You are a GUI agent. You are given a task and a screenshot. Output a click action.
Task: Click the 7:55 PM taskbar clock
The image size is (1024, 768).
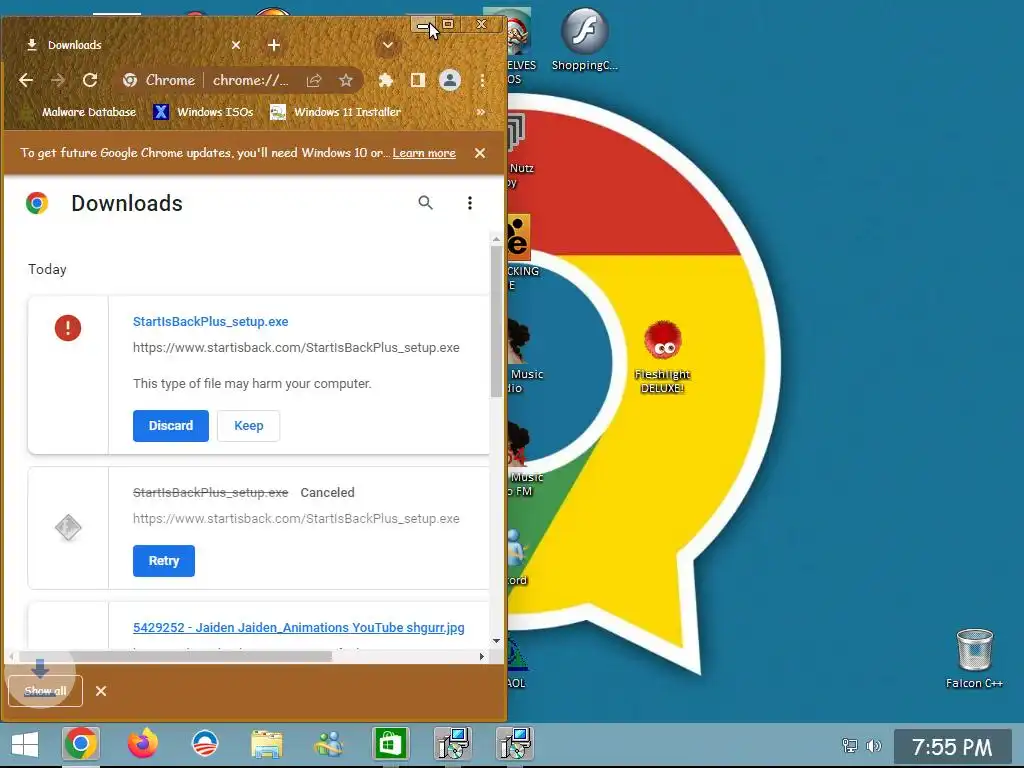pyautogui.click(x=952, y=747)
